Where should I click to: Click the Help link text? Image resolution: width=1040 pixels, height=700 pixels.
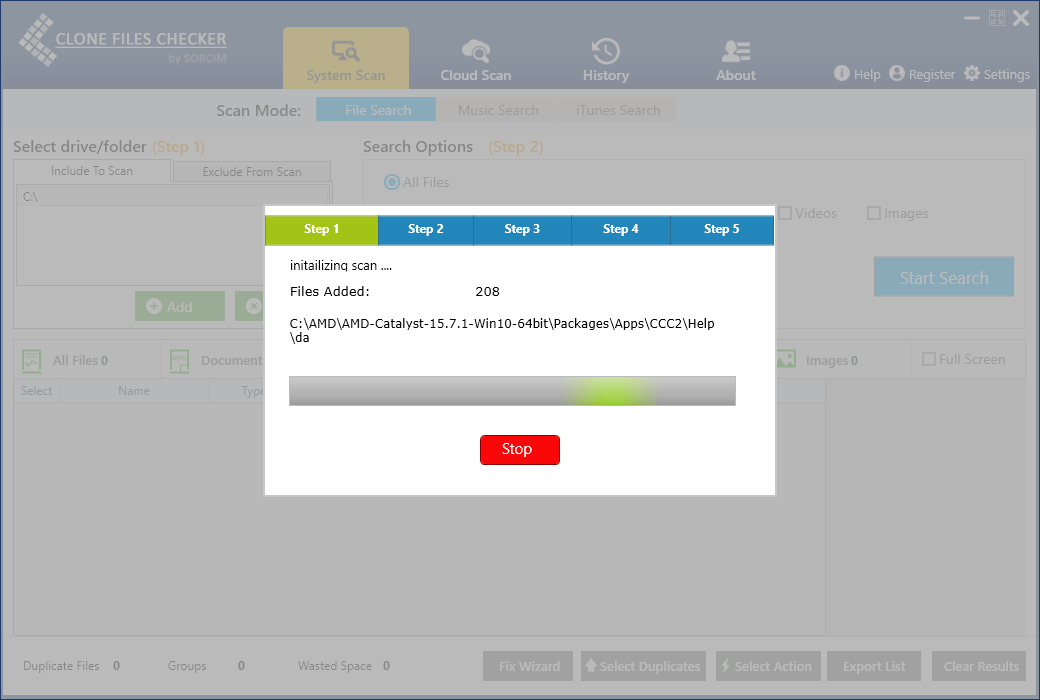[x=867, y=74]
